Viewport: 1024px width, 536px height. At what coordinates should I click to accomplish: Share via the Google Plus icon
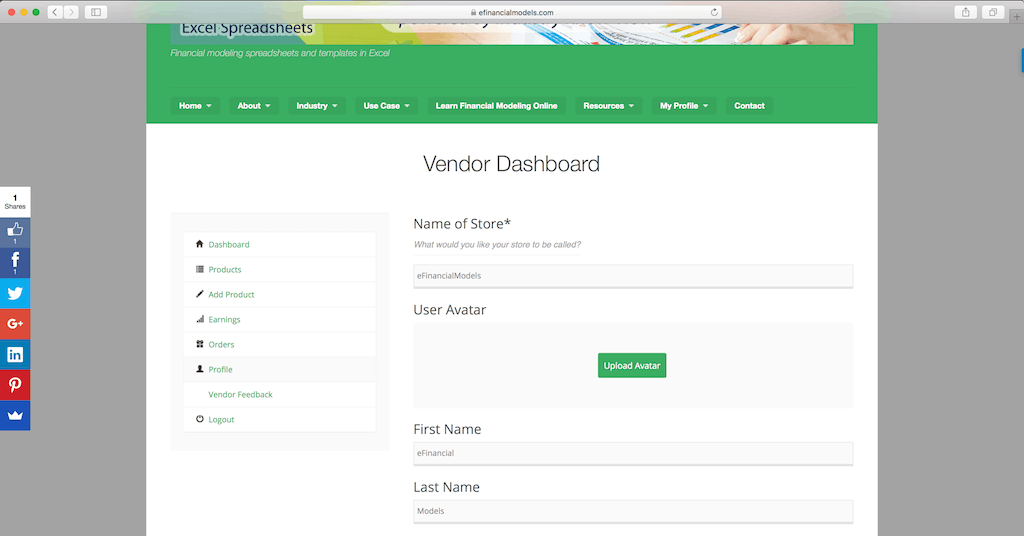point(15,324)
